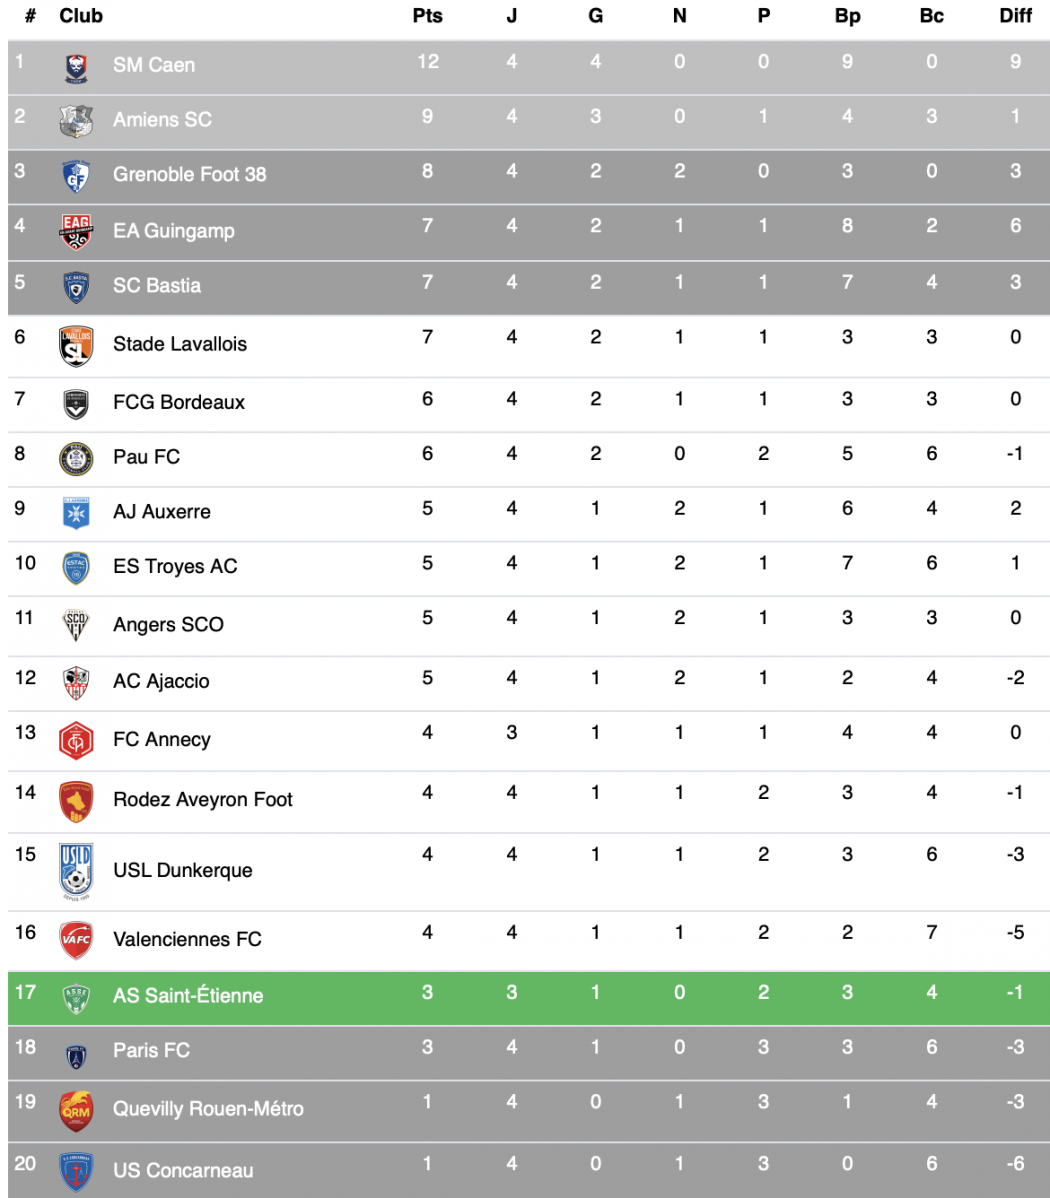
Task: Sort table by Pts column header
Action: pyautogui.click(x=427, y=16)
